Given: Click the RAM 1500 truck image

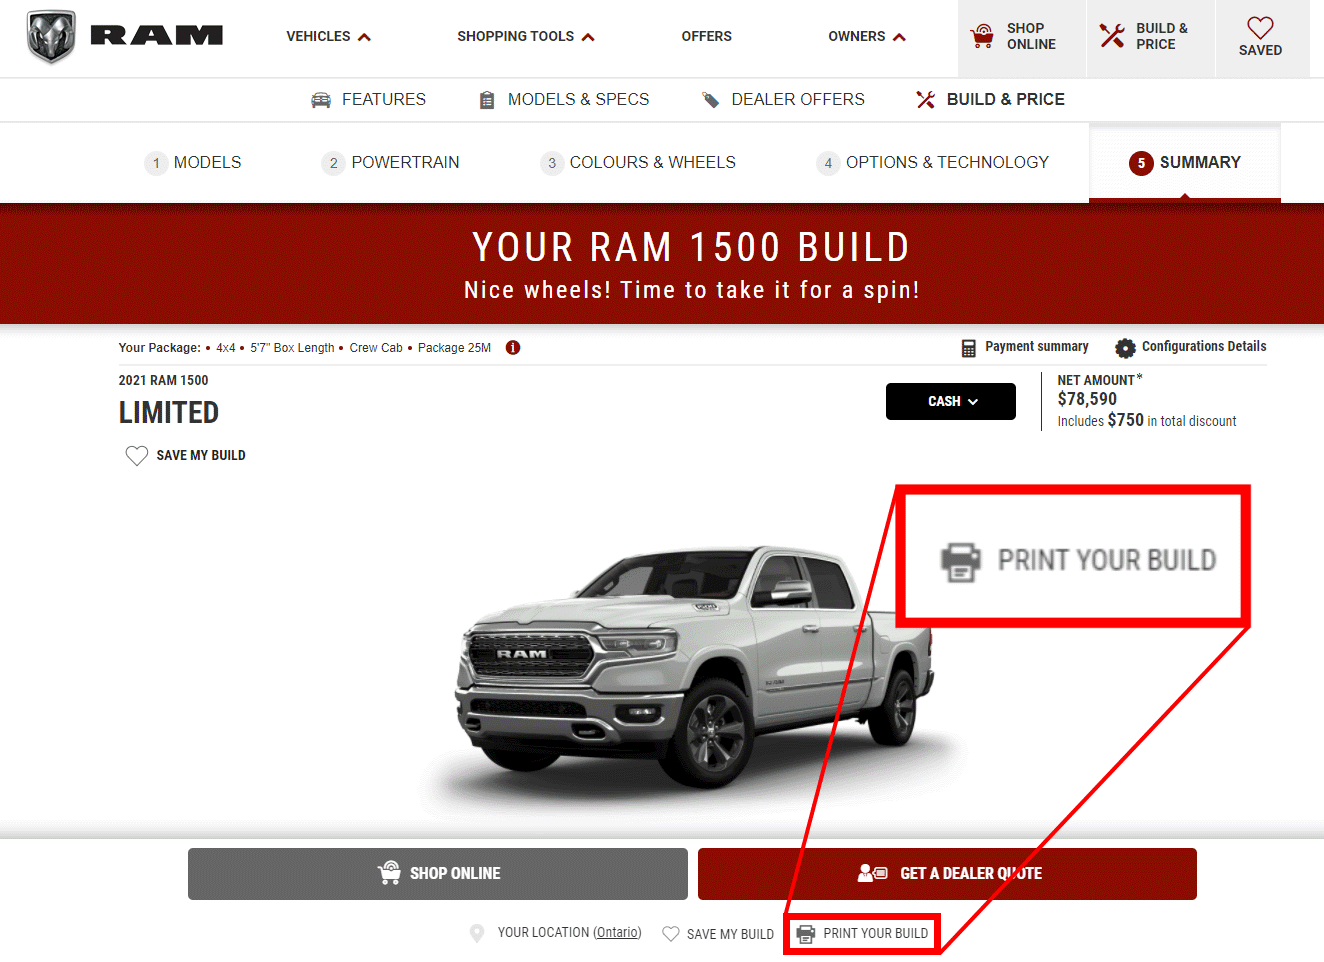Looking at the screenshot, I should click(695, 665).
